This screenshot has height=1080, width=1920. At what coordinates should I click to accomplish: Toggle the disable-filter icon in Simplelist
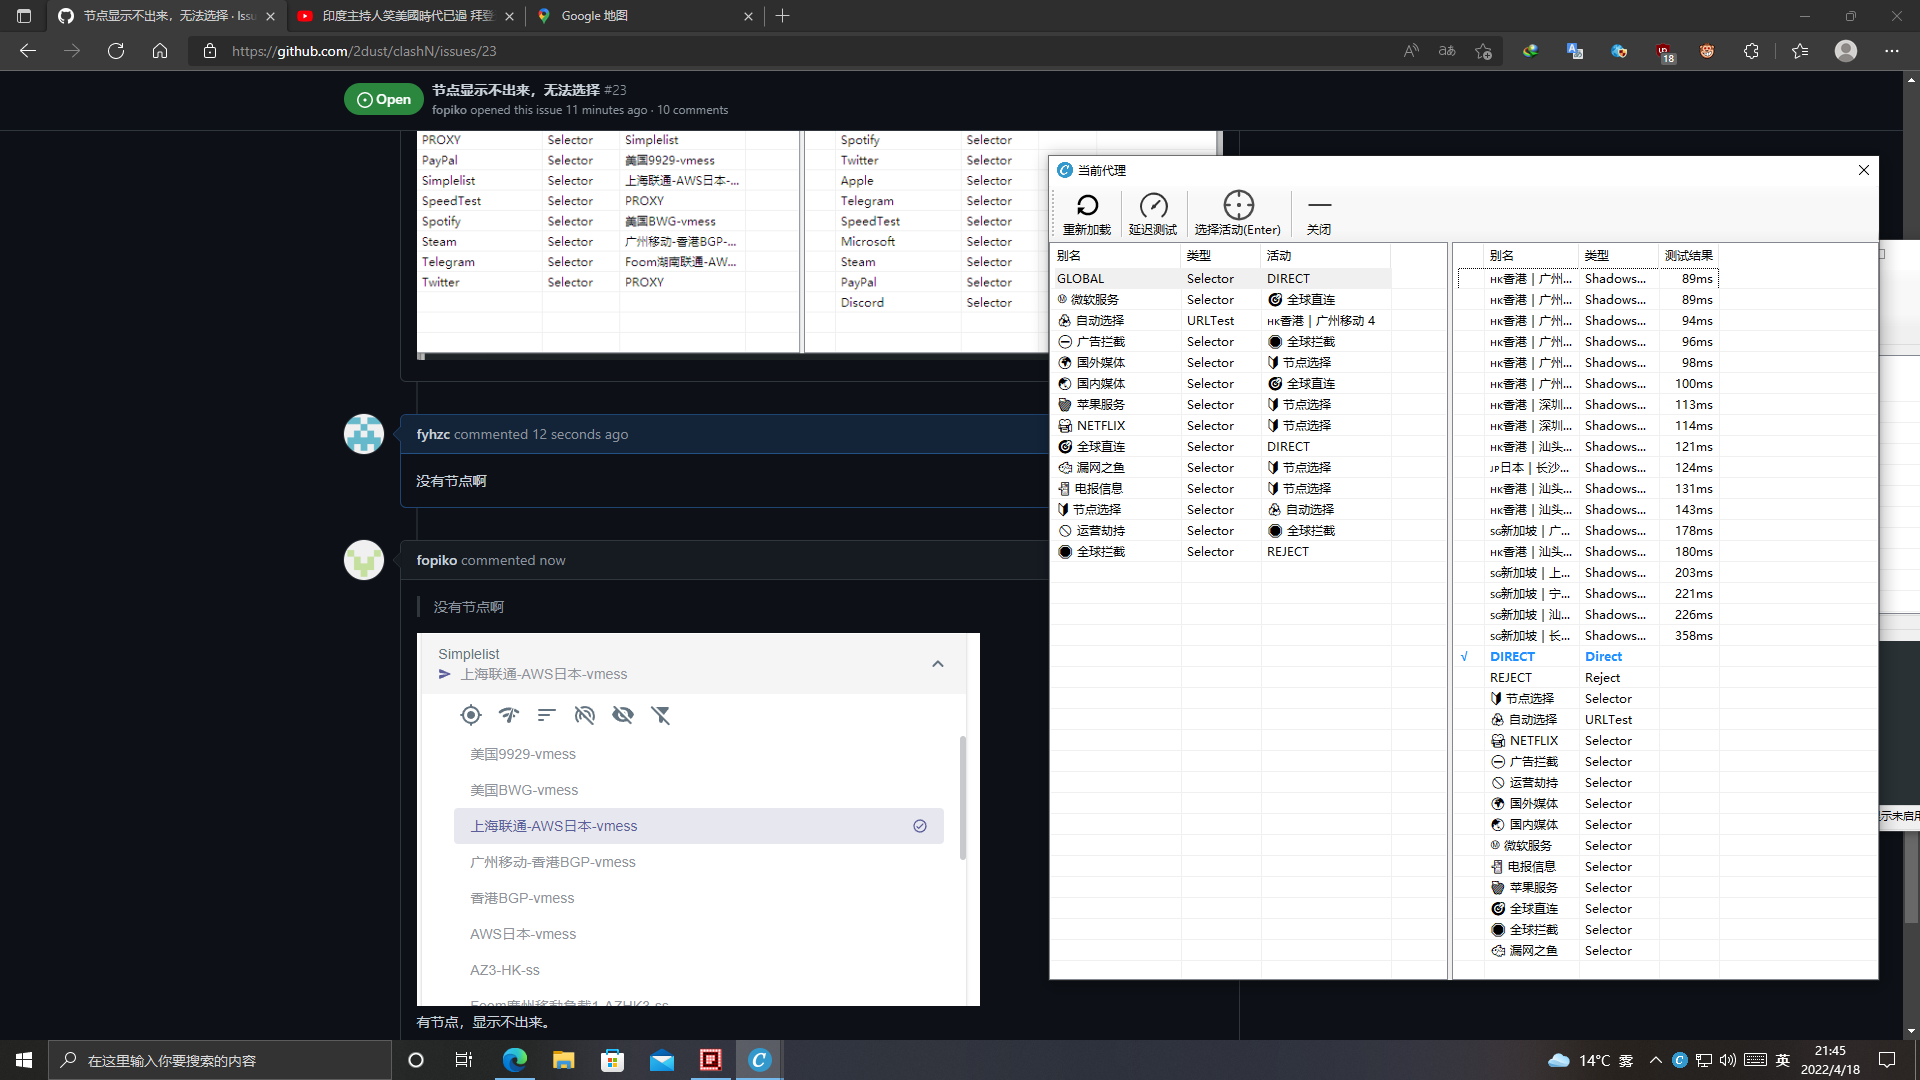pos(661,715)
